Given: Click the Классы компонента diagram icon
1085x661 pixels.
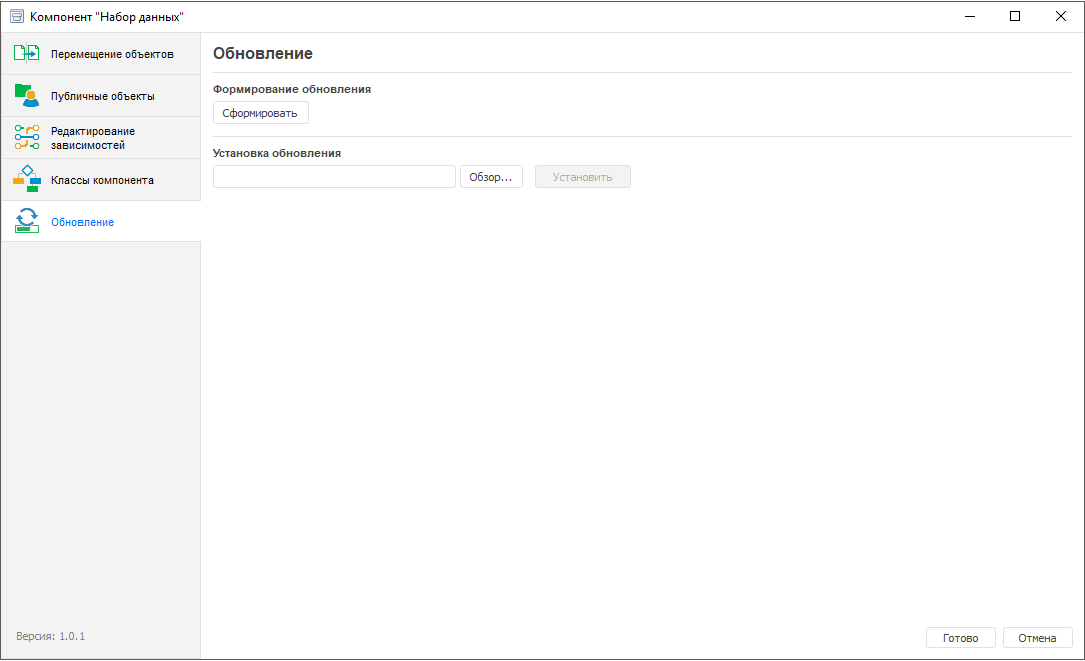Looking at the screenshot, I should pos(27,179).
